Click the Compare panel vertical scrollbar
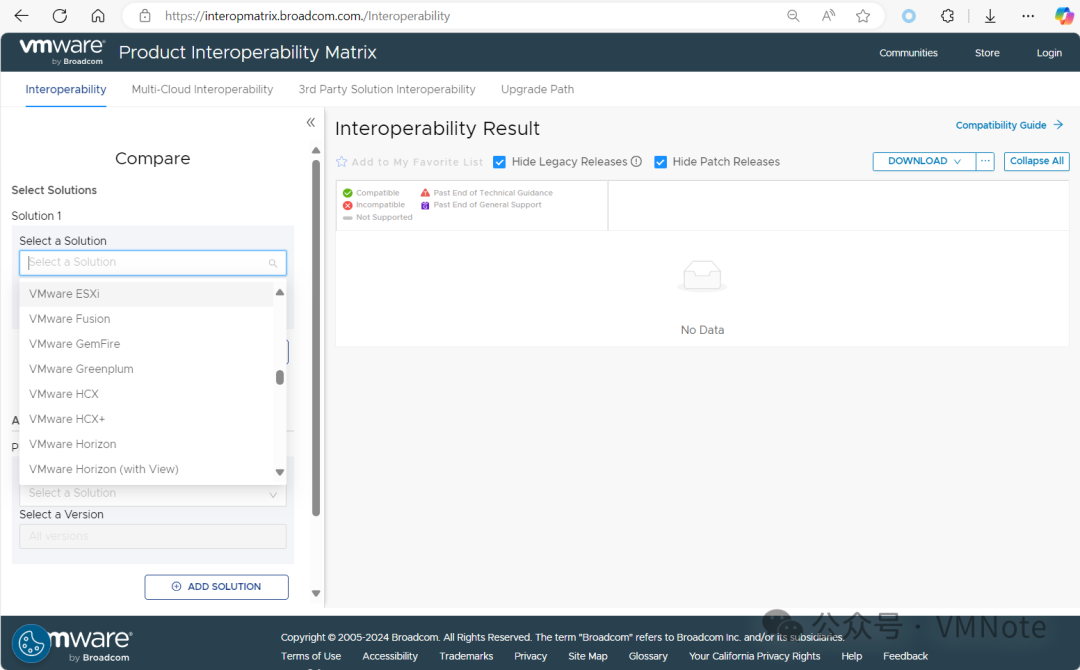 coord(316,337)
